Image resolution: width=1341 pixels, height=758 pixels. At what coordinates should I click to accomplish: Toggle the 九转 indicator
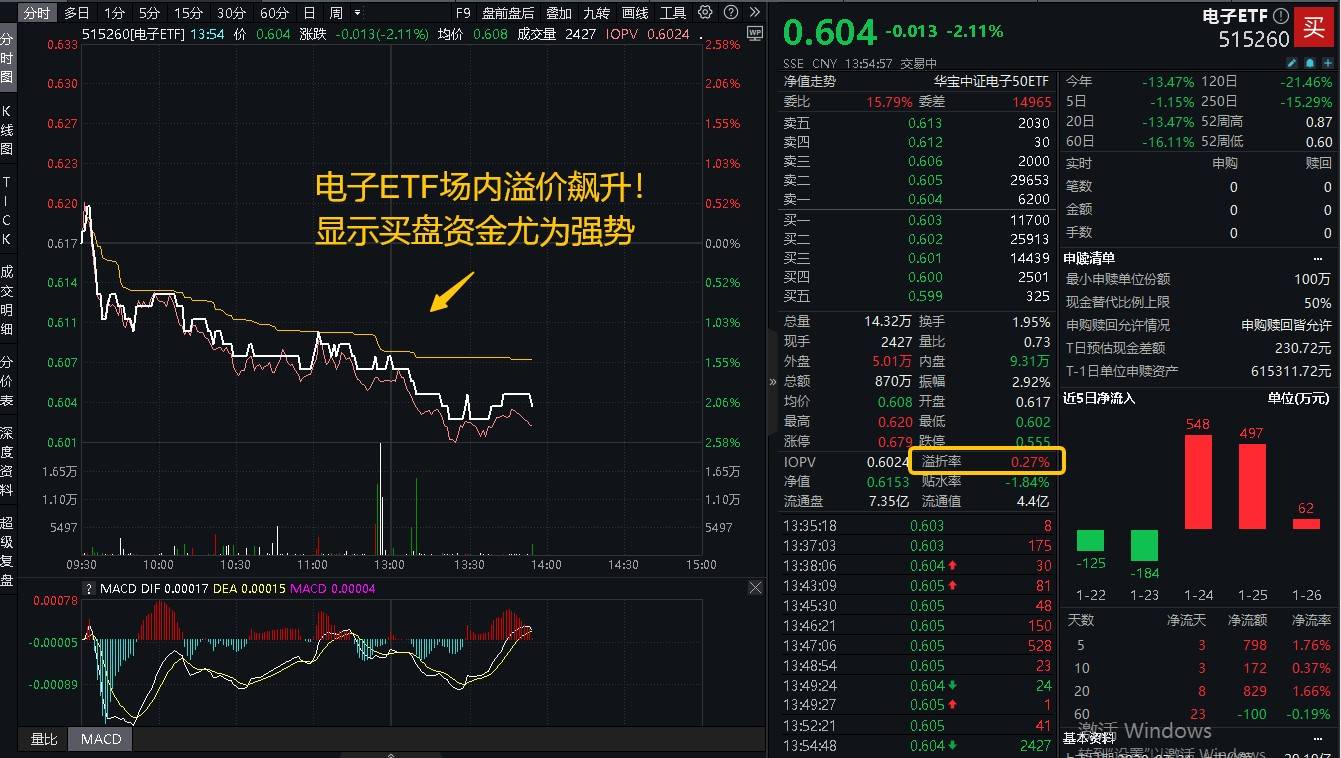coord(595,13)
